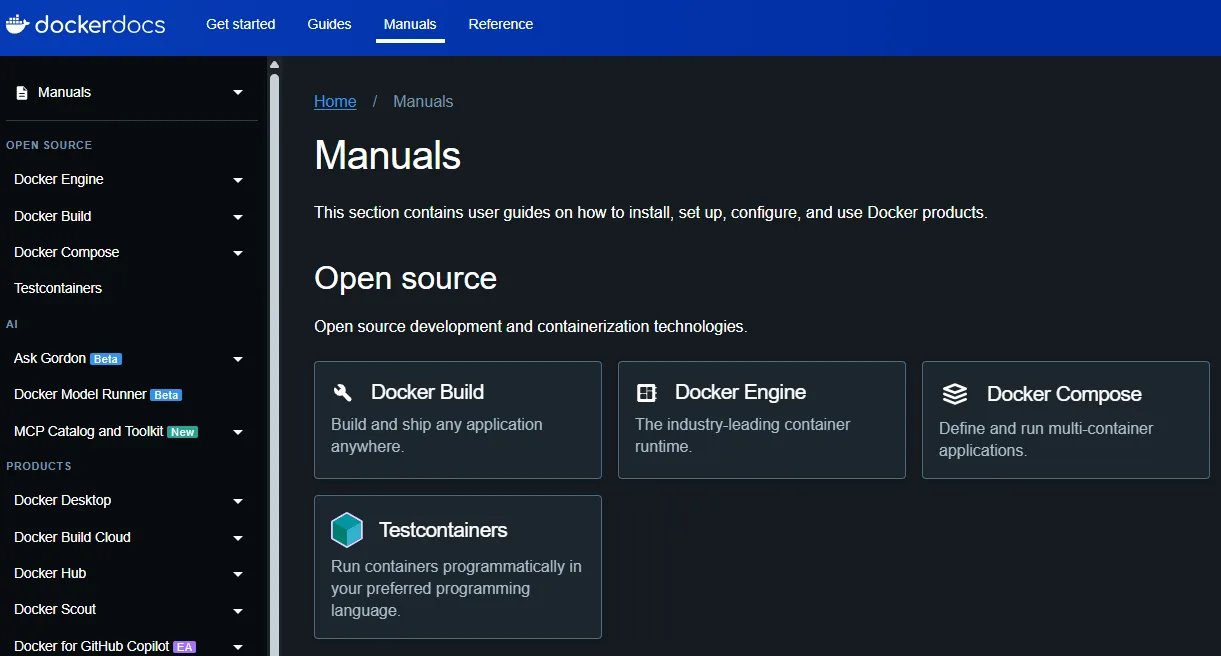Open Docker Desktop in the sidebar
This screenshot has height=656, width=1221.
point(63,500)
